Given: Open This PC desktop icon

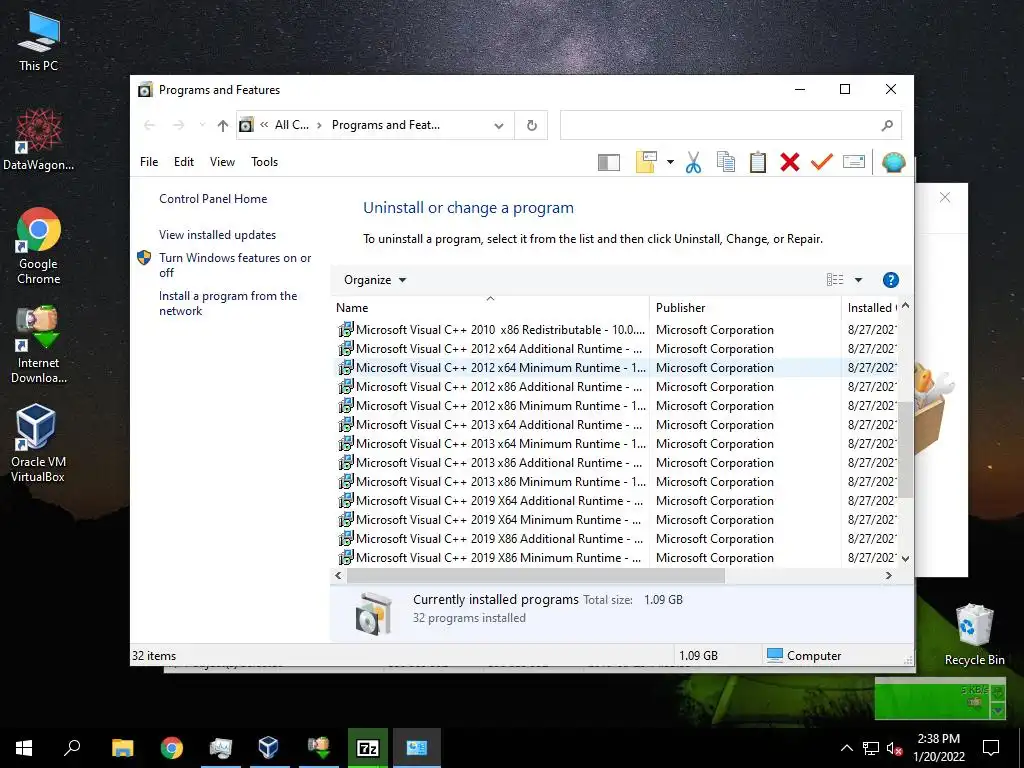Looking at the screenshot, I should tap(39, 41).
